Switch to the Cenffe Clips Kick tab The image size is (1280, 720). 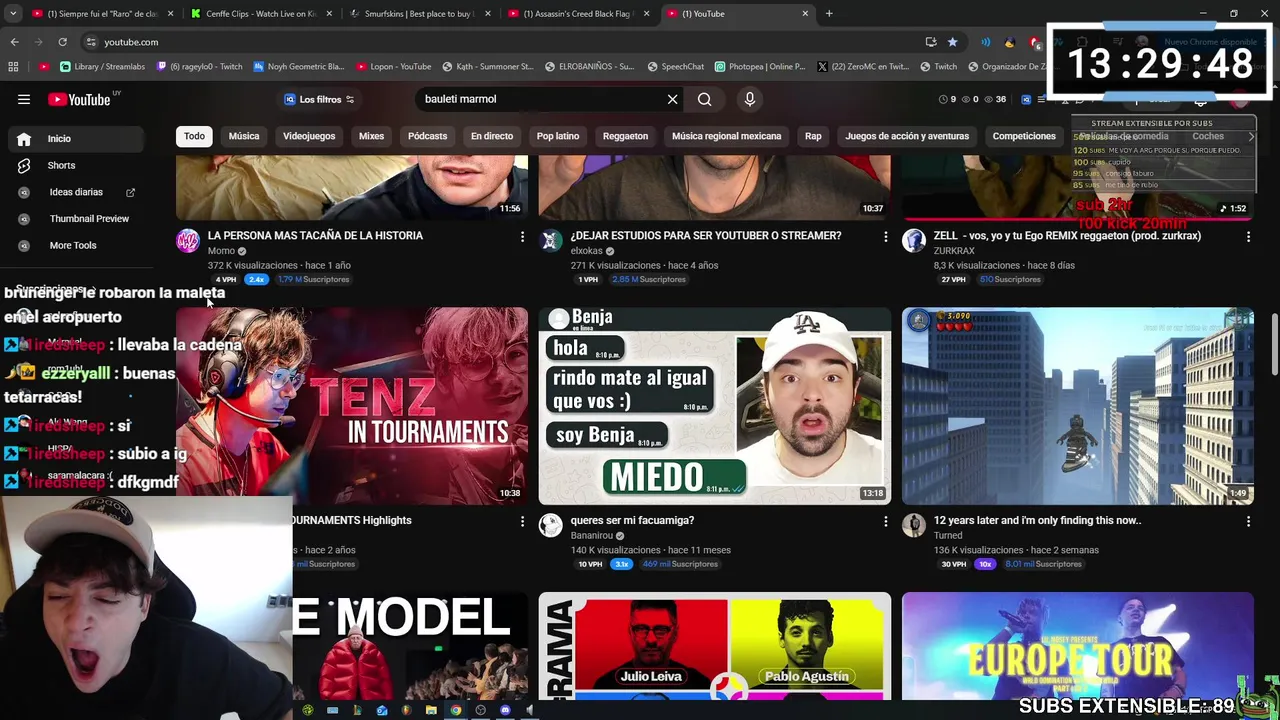[x=260, y=14]
